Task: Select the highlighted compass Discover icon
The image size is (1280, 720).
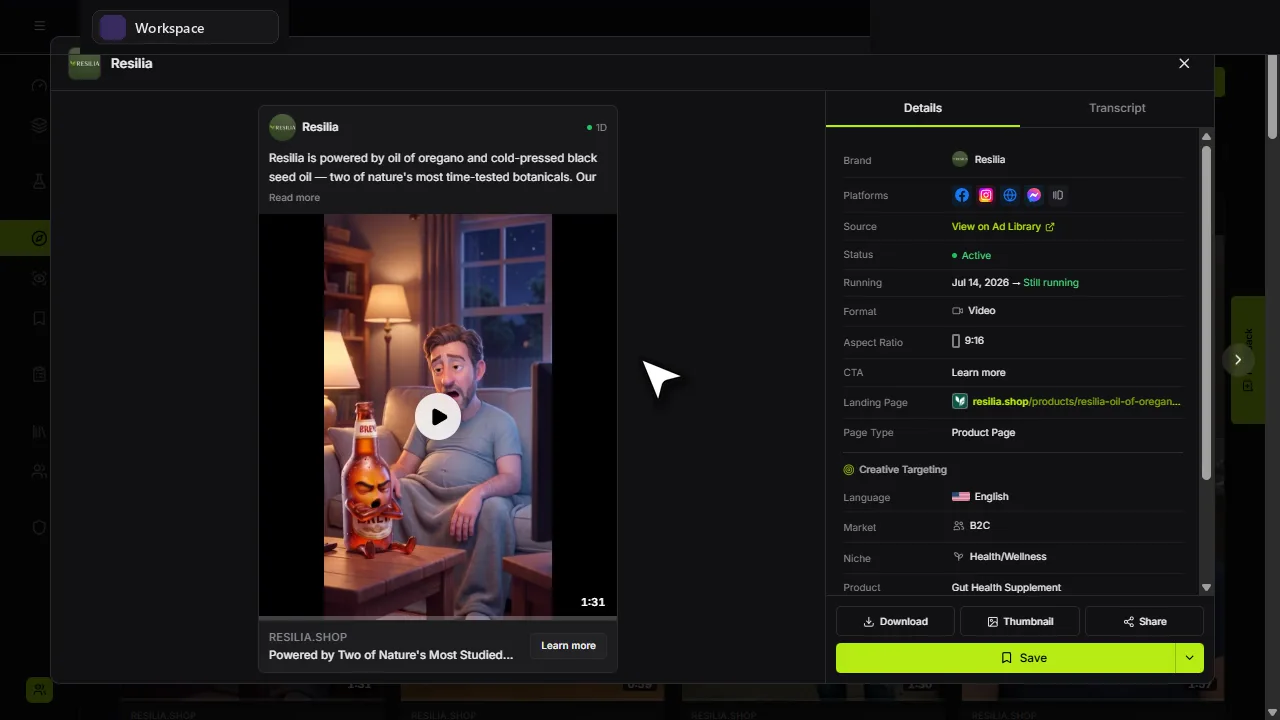Action: coord(39,238)
